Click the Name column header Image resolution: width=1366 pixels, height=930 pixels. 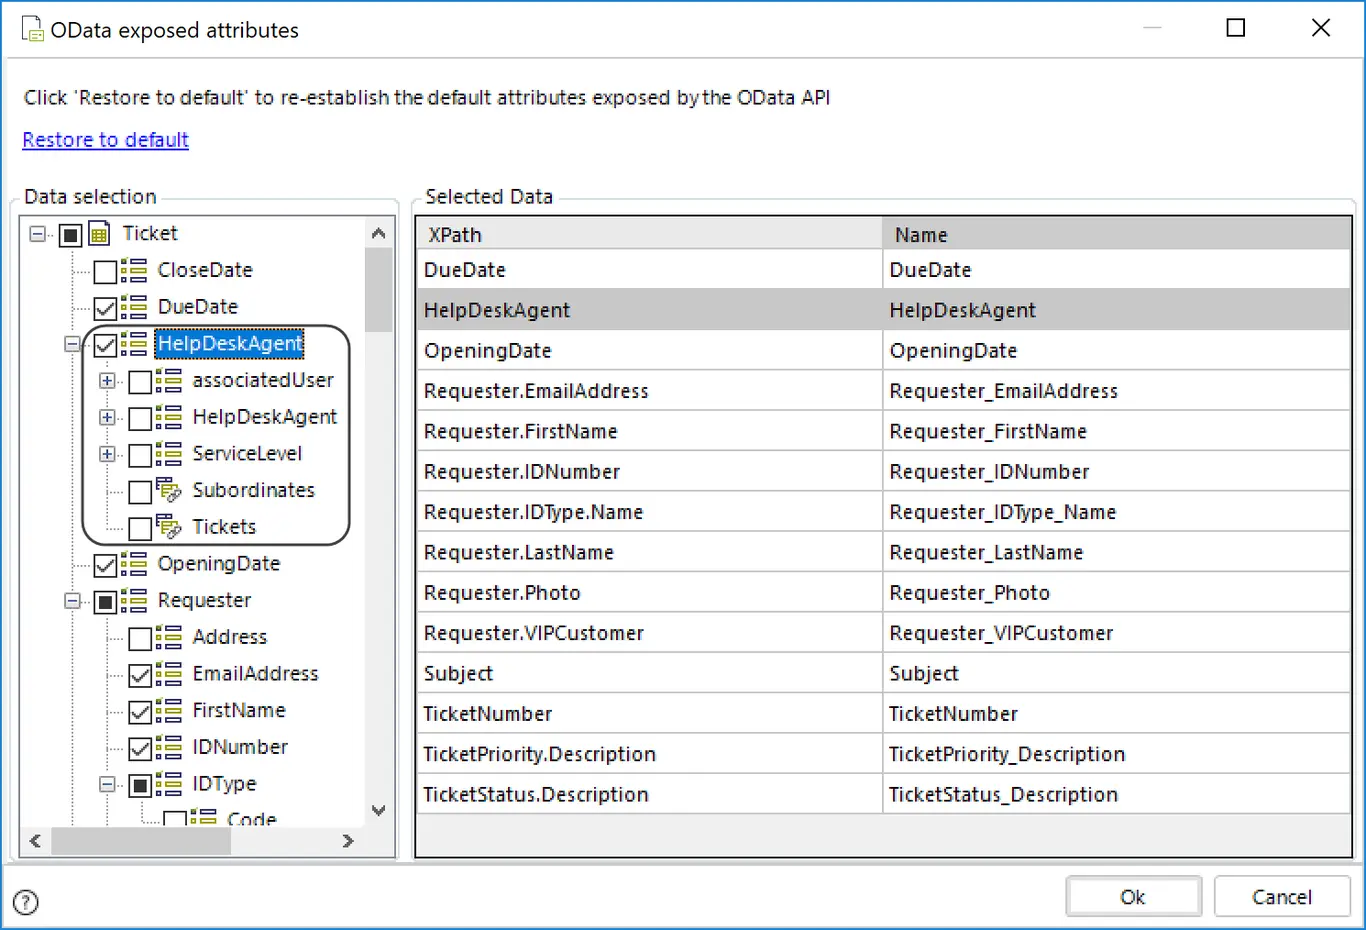click(x=1117, y=234)
